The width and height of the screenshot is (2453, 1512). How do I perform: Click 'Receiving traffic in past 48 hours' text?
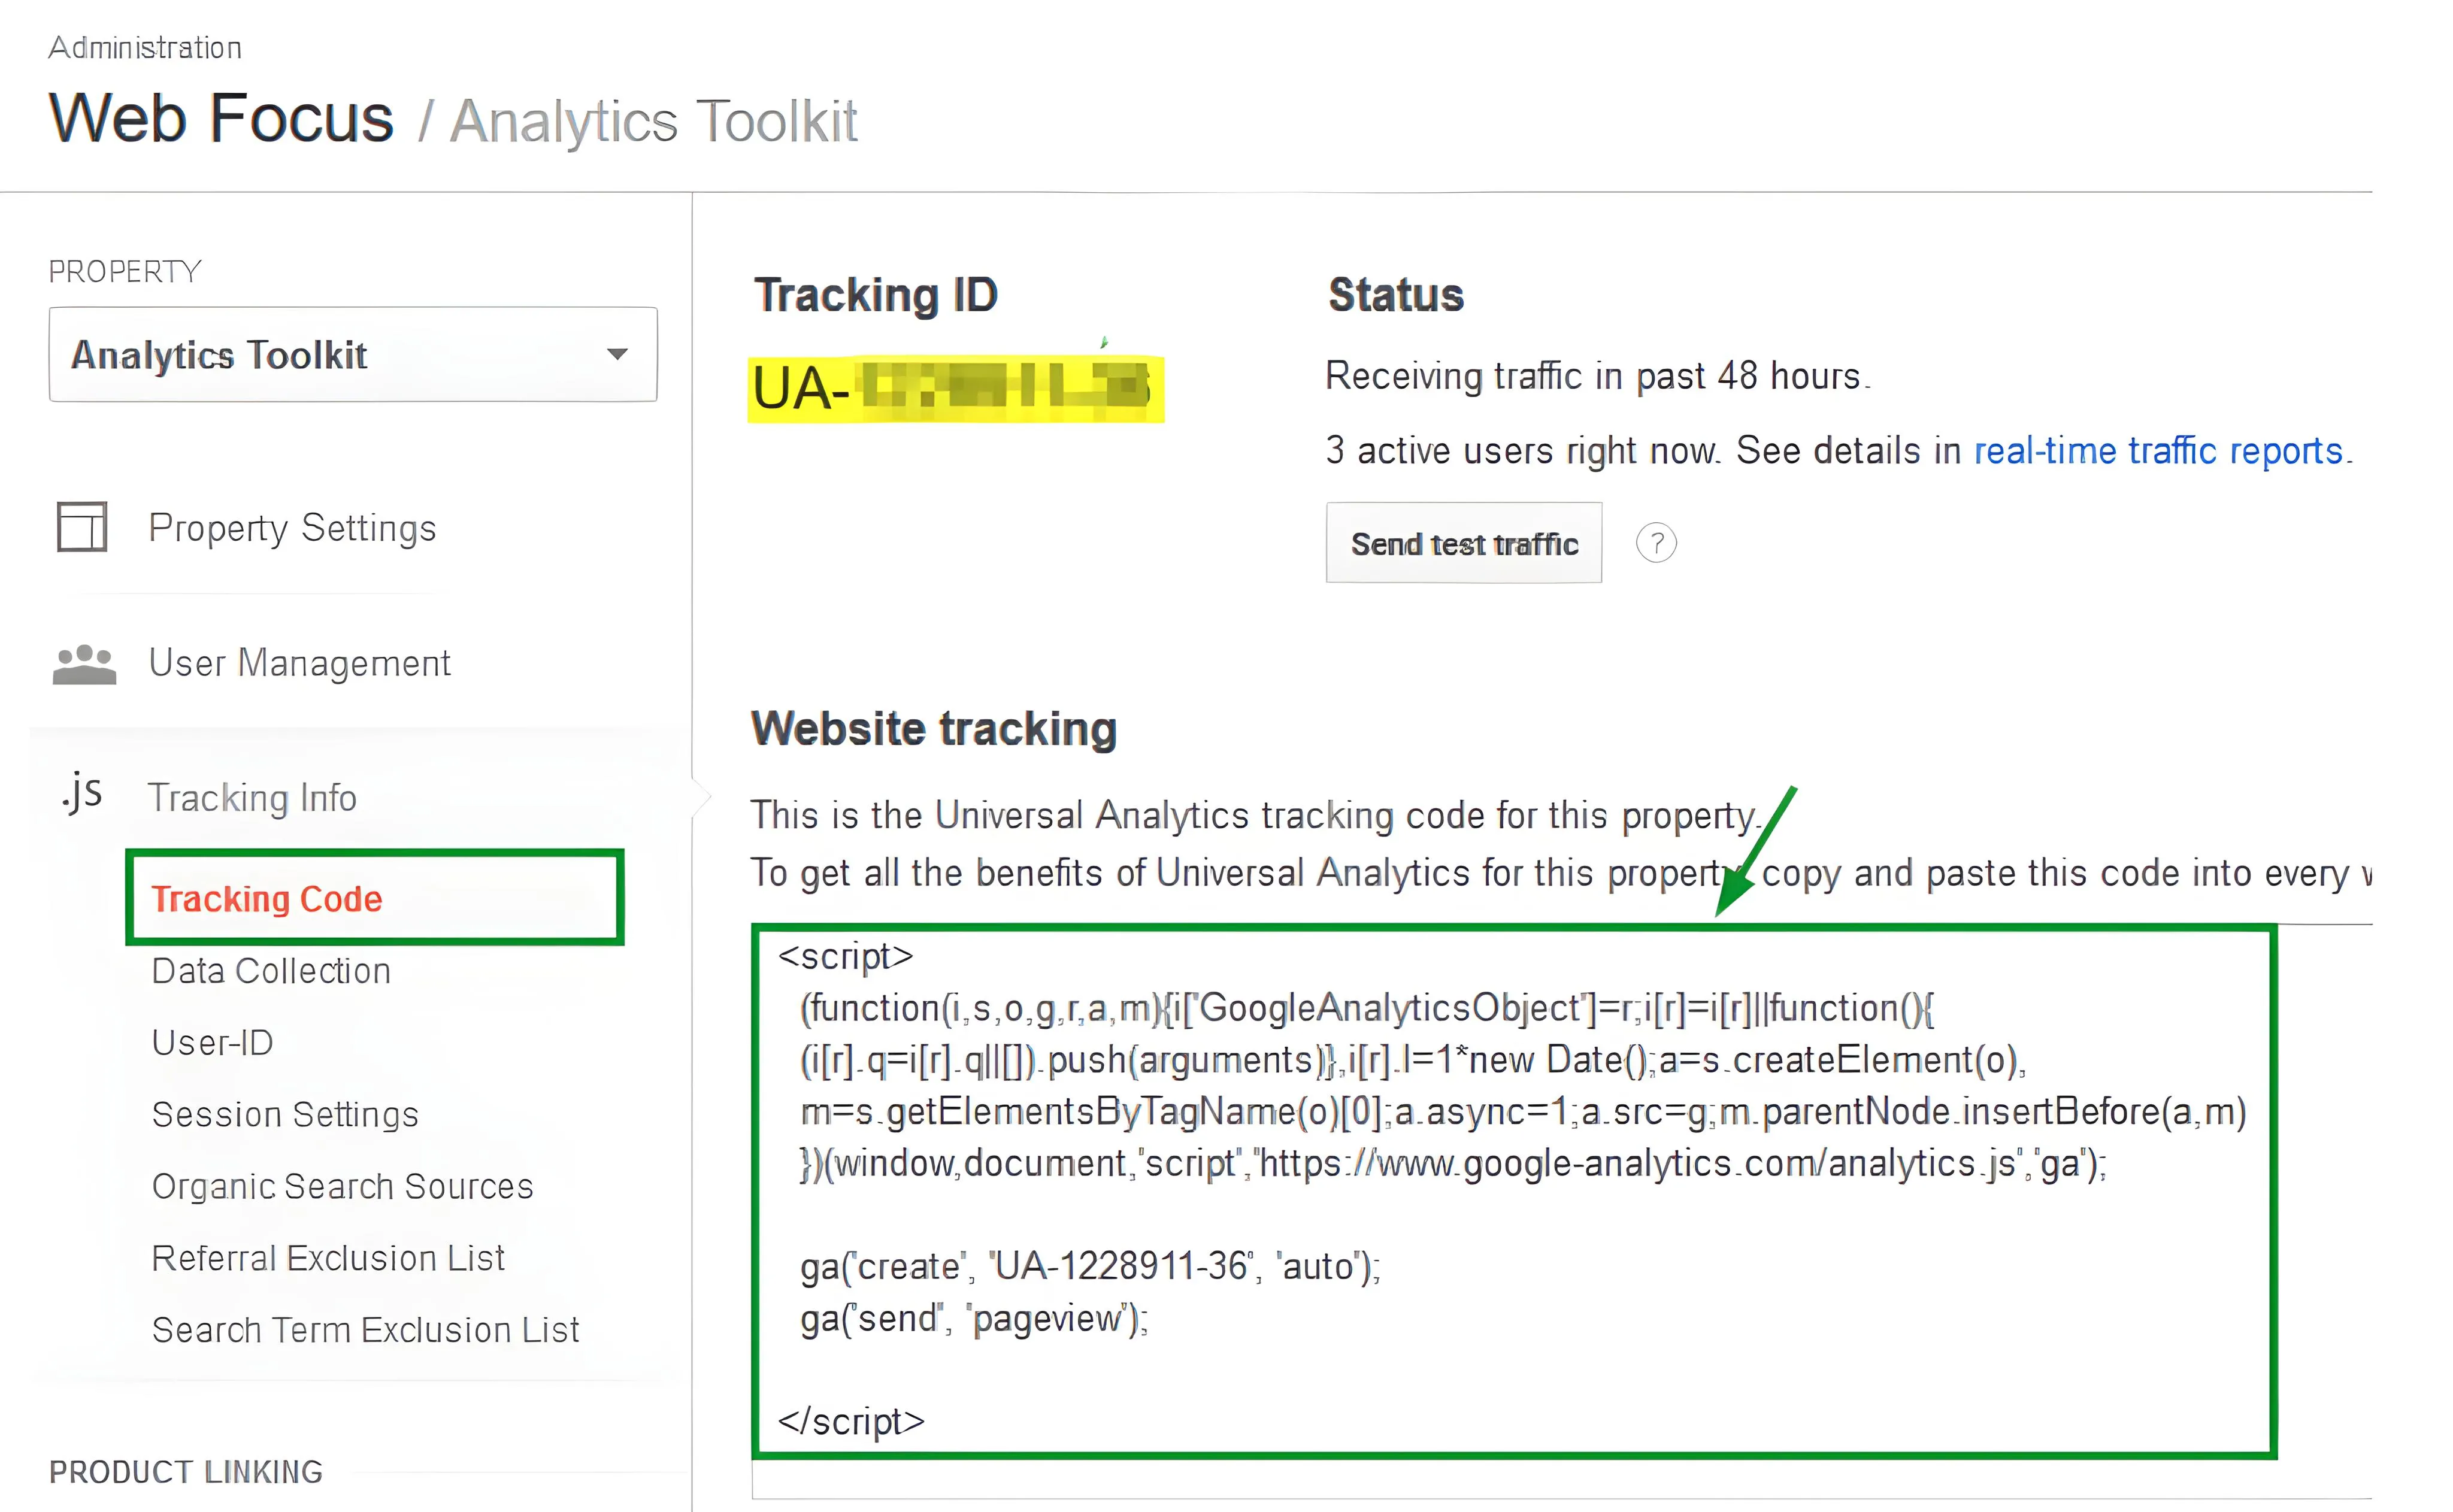point(1596,376)
